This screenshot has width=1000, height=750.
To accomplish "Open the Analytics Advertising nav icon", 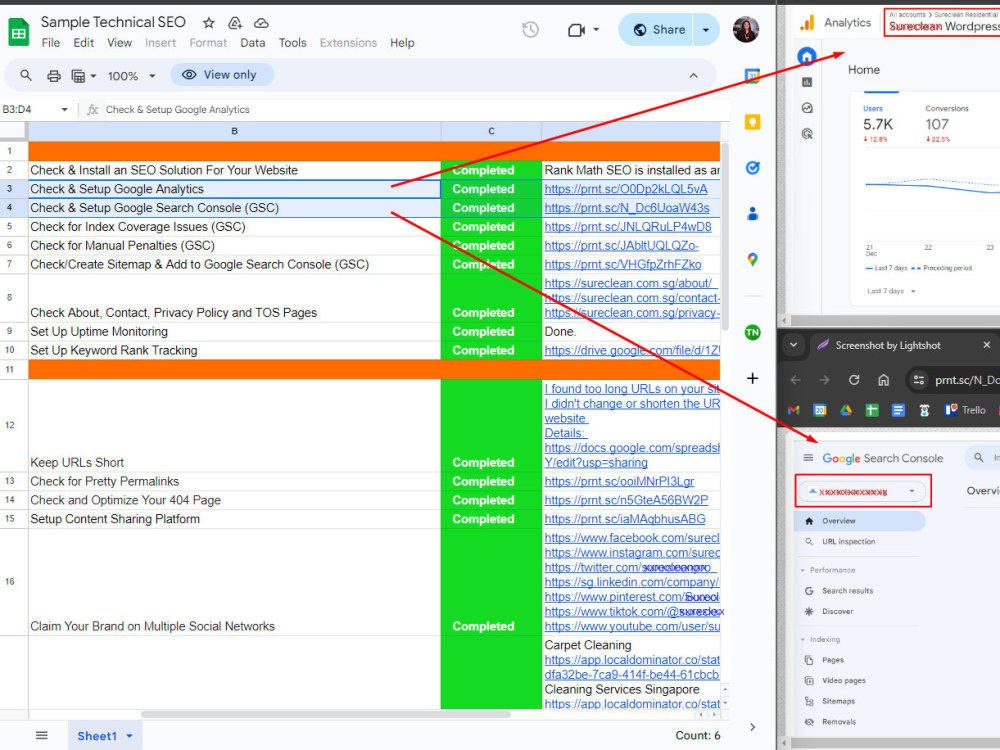I will [x=807, y=134].
